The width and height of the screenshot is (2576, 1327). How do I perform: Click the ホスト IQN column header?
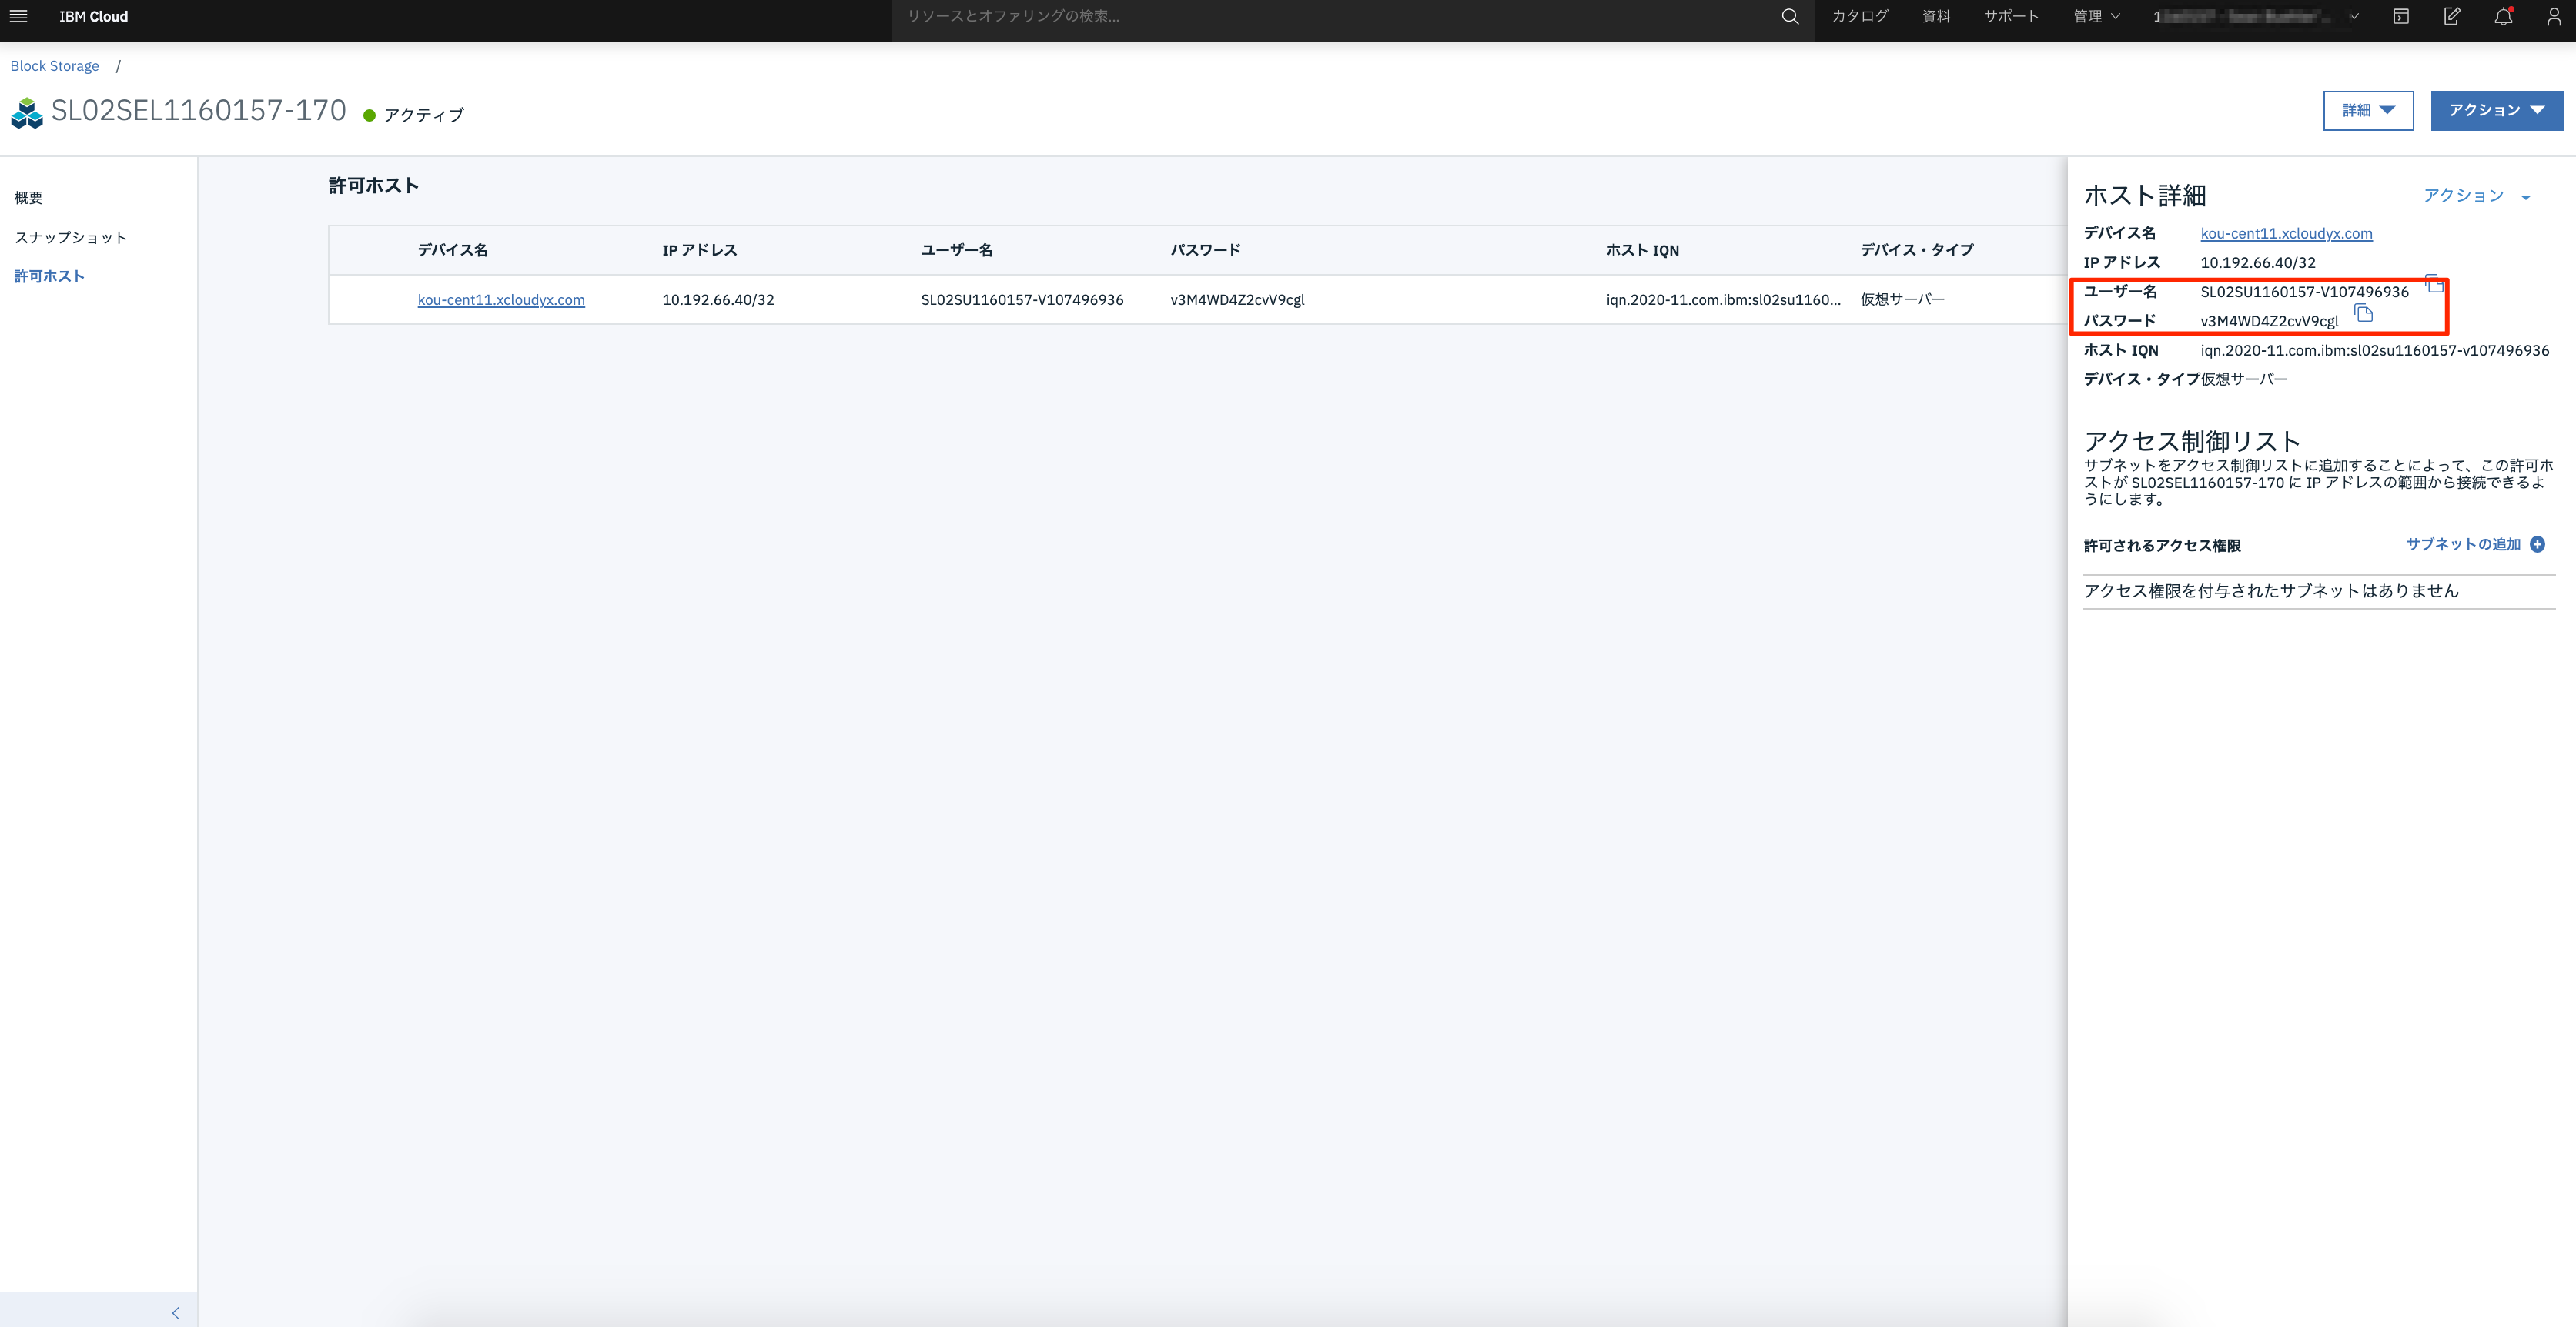click(1643, 250)
